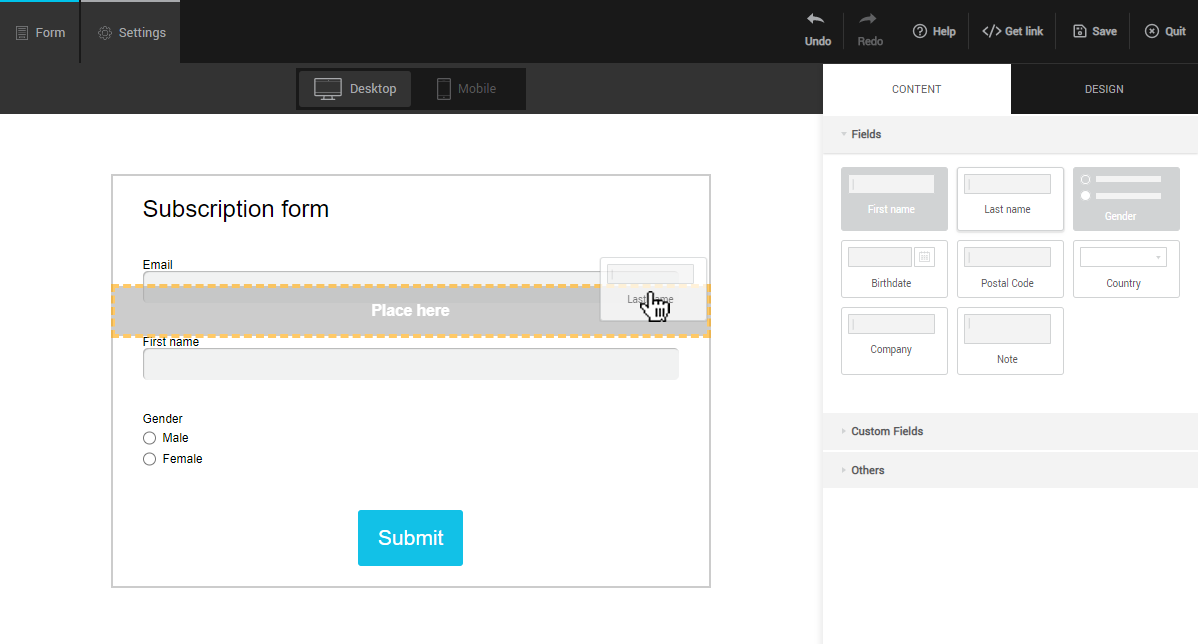
Task: Click the First name input field
Action: coord(410,364)
